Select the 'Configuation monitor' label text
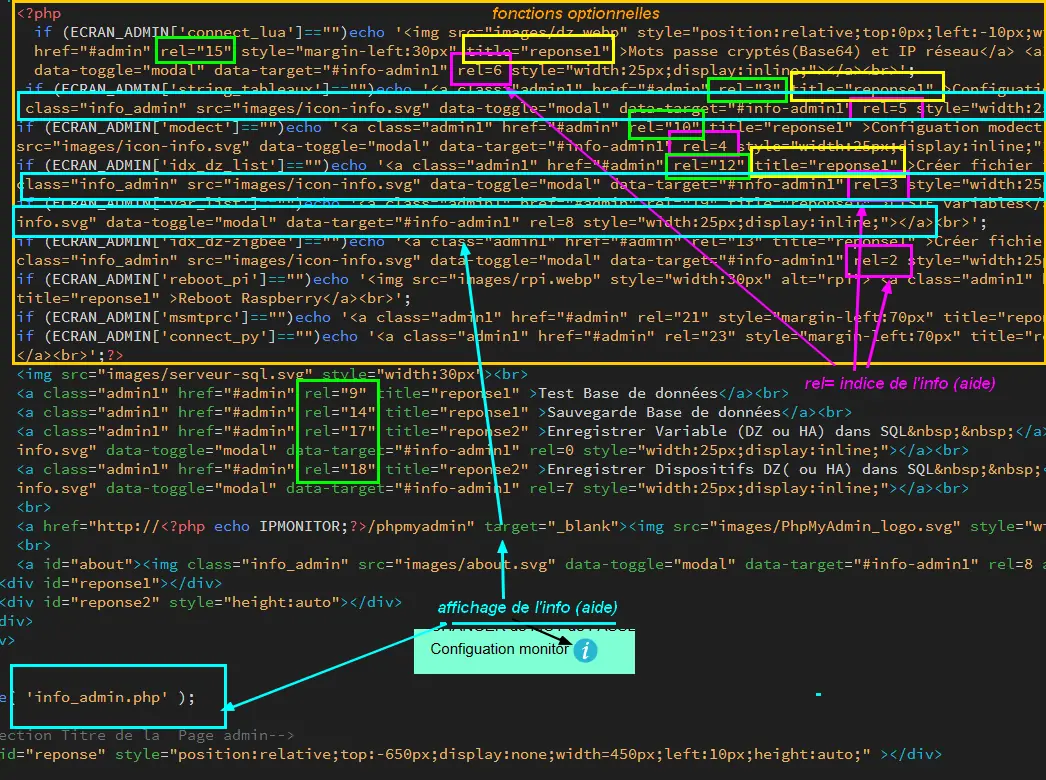This screenshot has width=1046, height=780. tap(500, 649)
